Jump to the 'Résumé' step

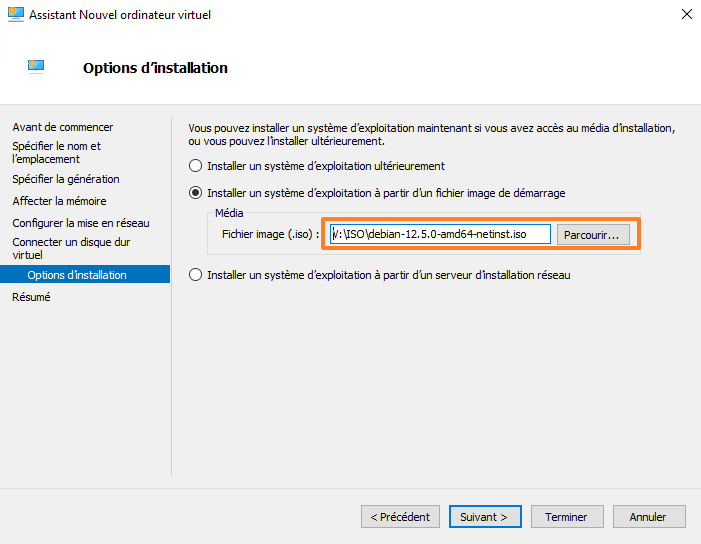tap(31, 297)
